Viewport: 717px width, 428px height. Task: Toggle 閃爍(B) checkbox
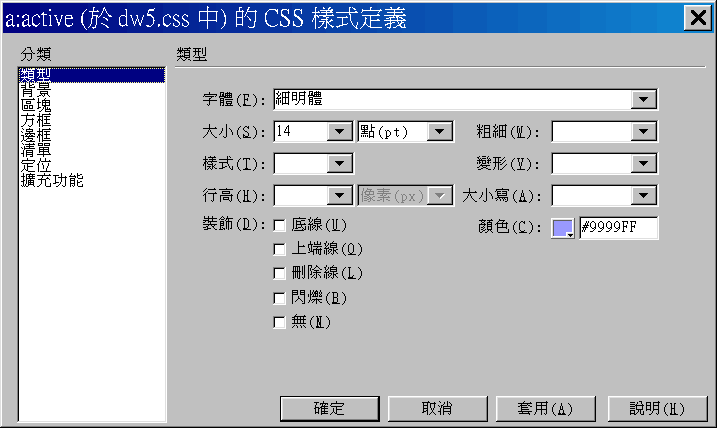pyautogui.click(x=279, y=298)
